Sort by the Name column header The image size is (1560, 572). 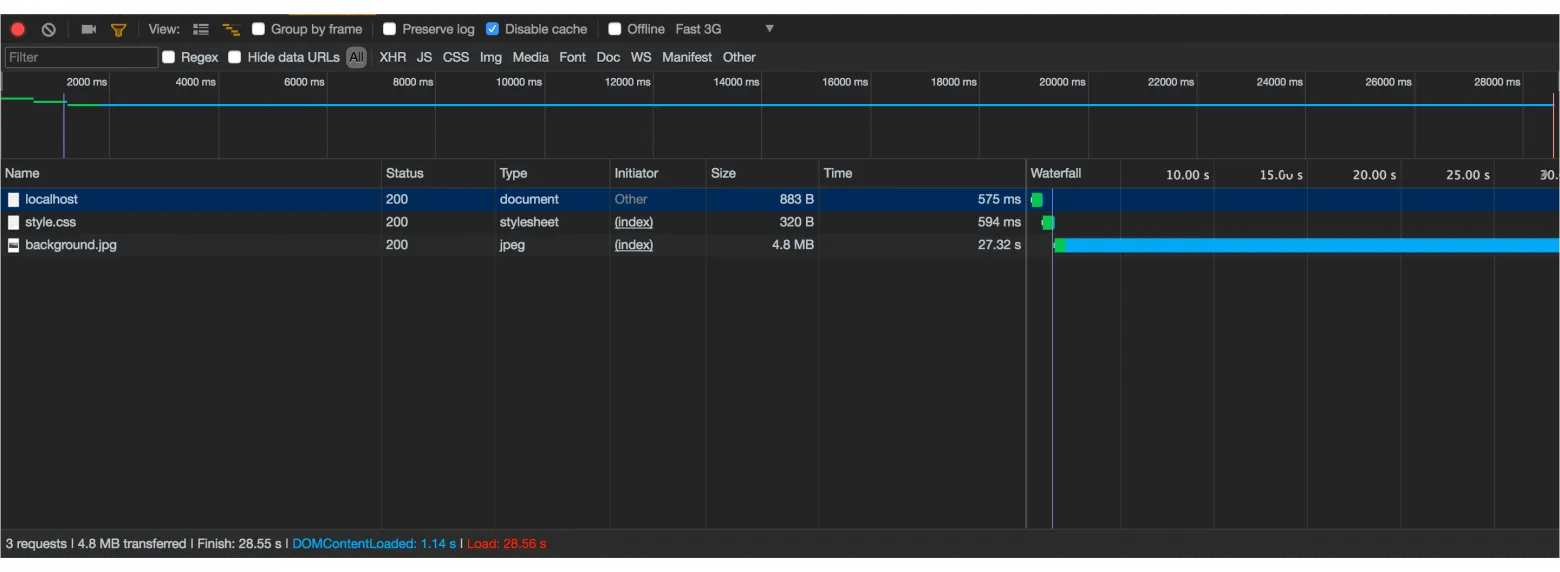click(x=190, y=173)
